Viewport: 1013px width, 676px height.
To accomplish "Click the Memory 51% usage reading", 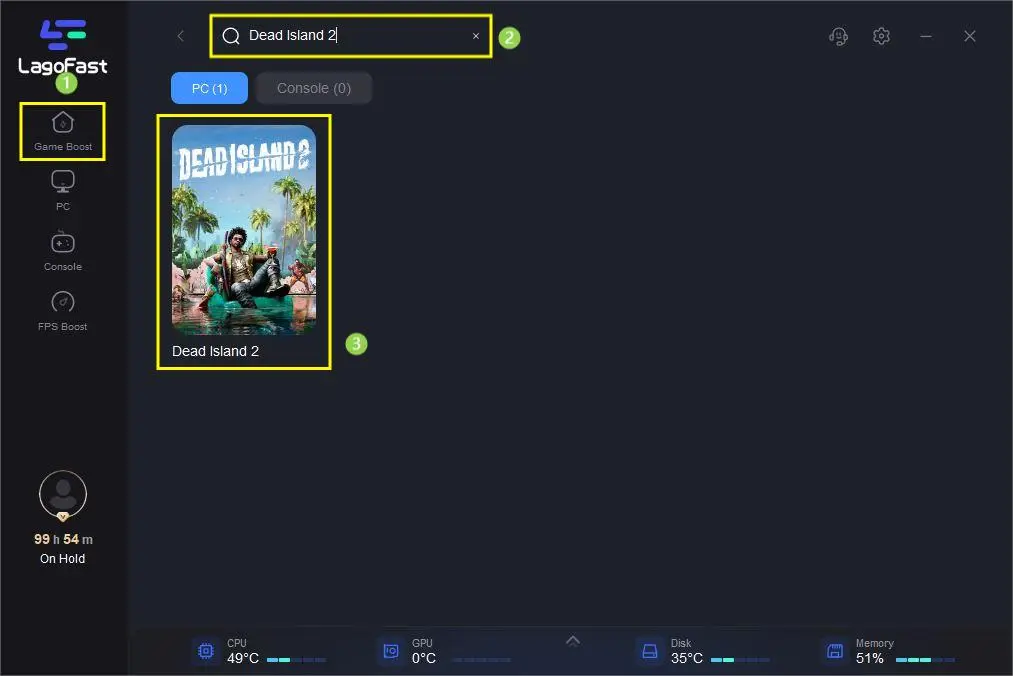I will tap(870, 658).
